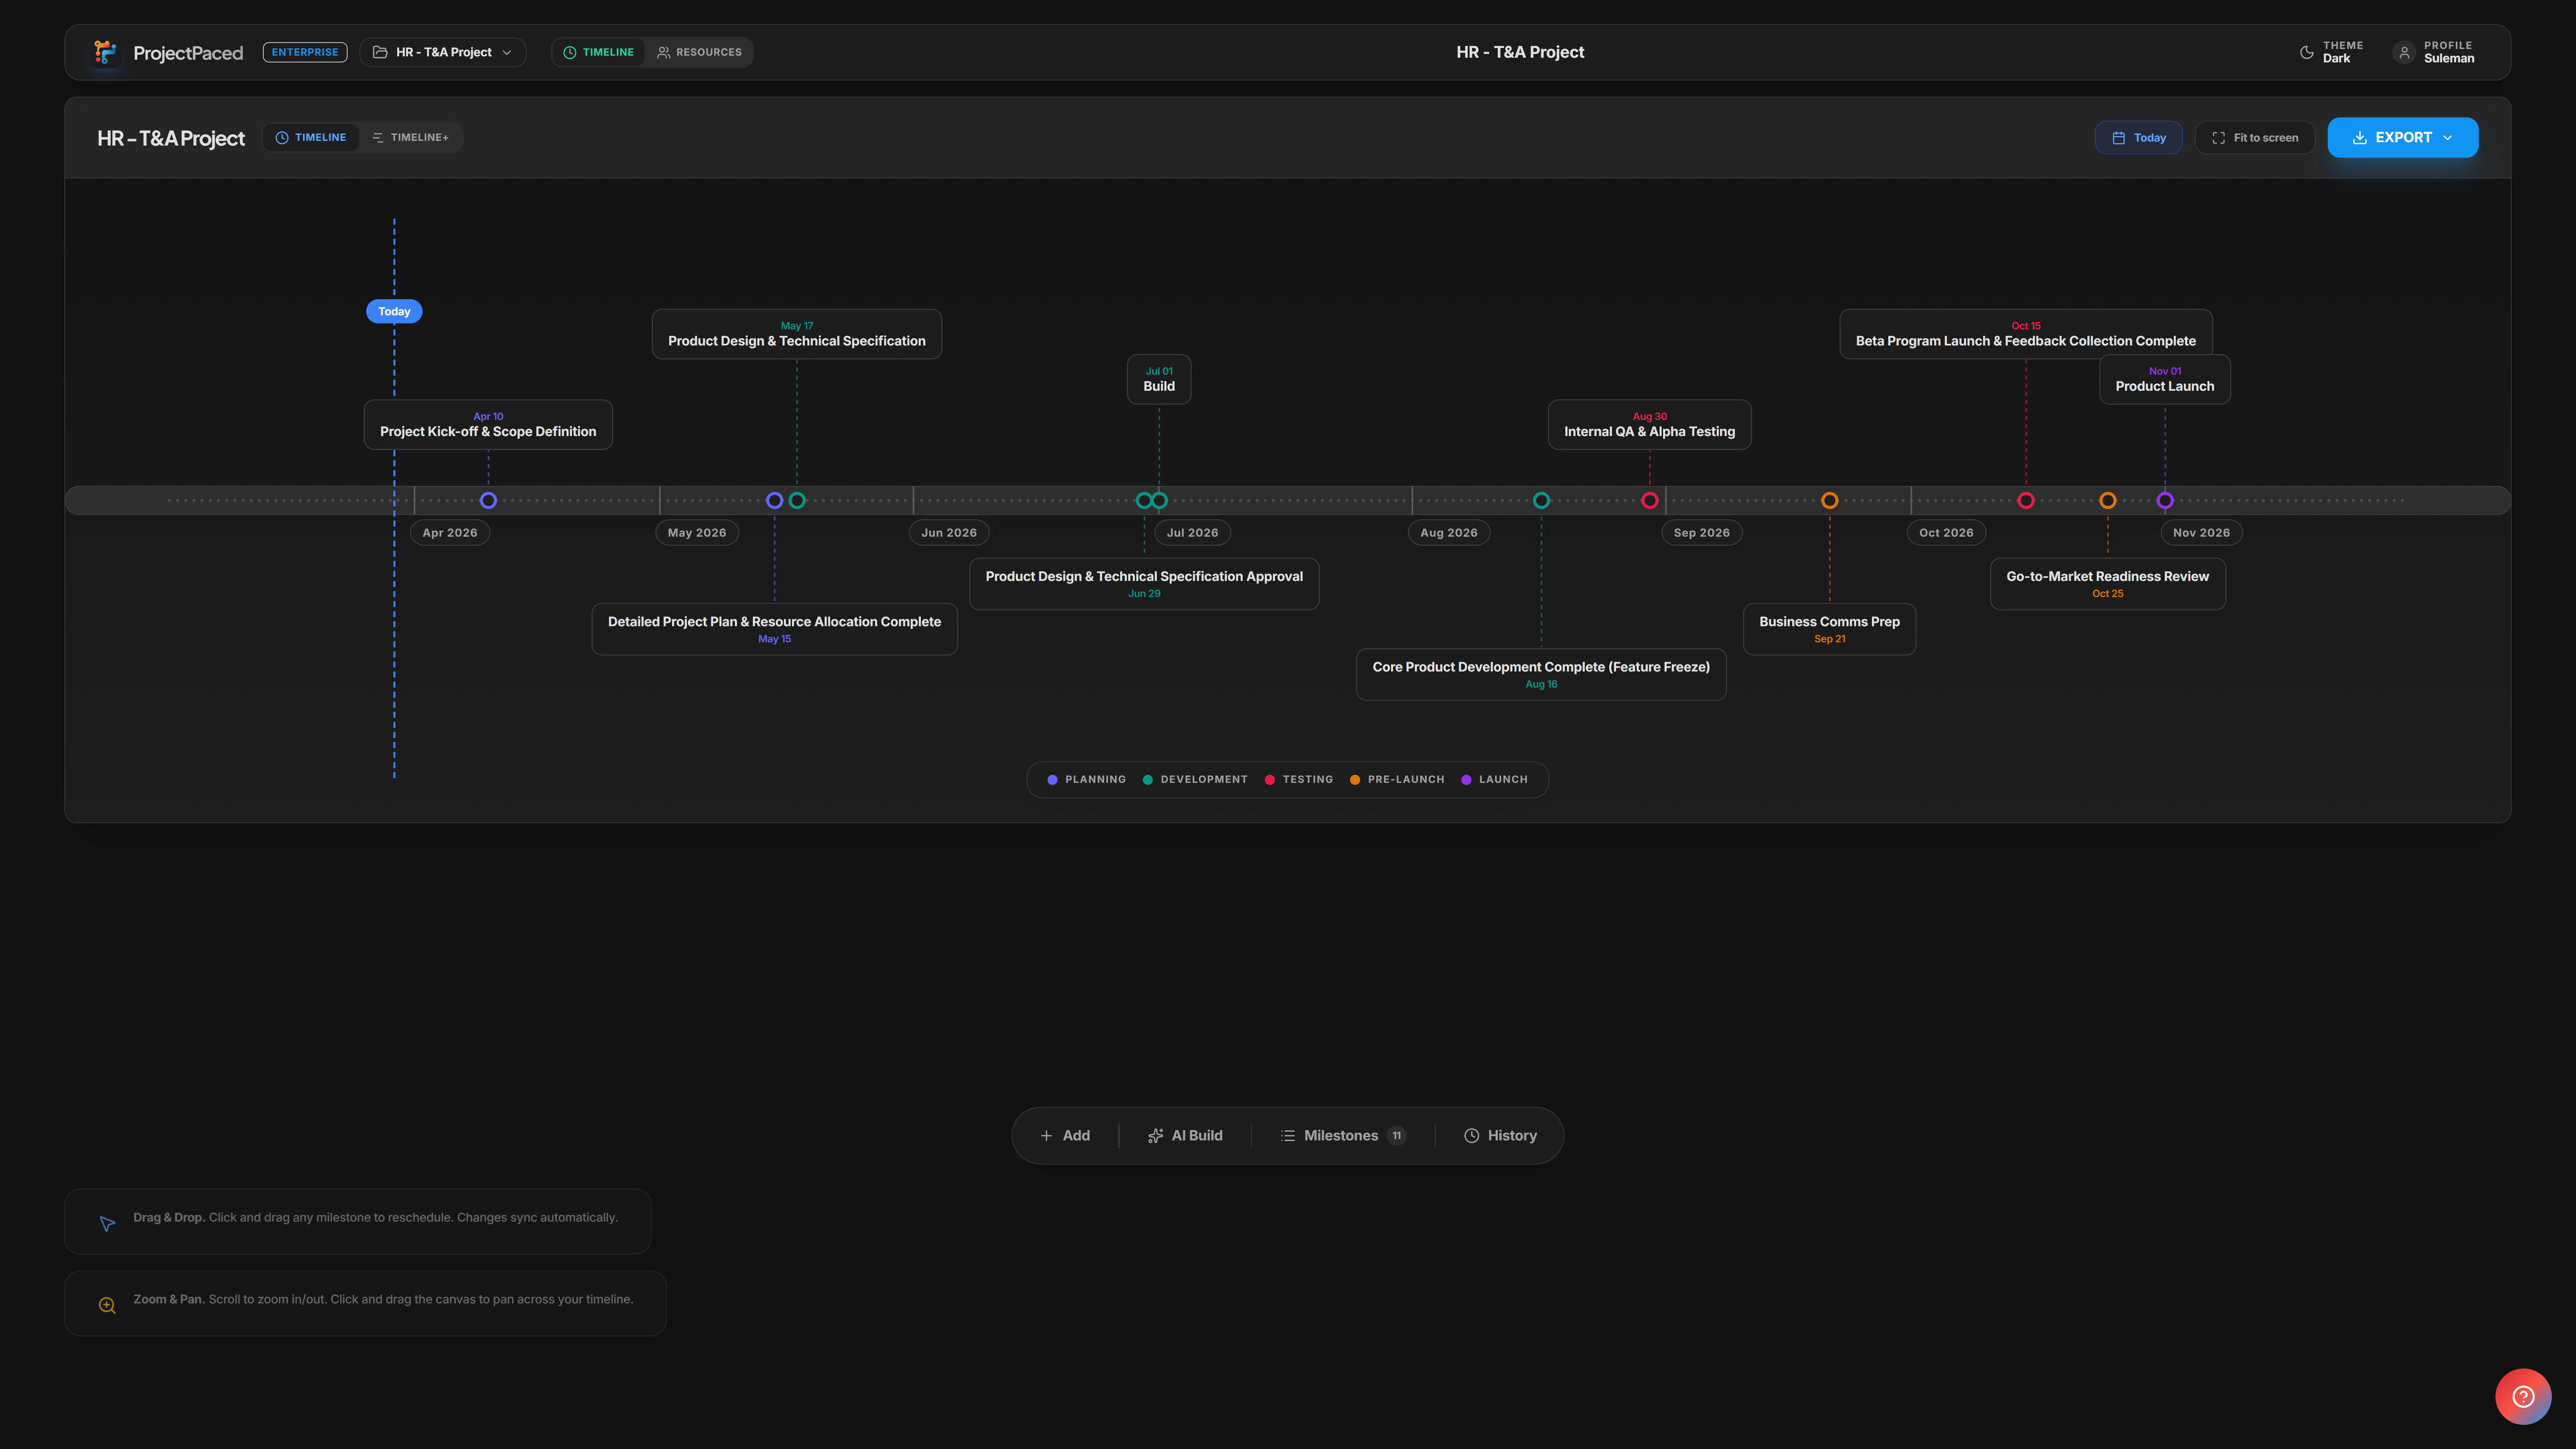Select the Sep 21 Business Comms Prep marker dot
The height and width of the screenshot is (1449, 2576).
(1830, 500)
